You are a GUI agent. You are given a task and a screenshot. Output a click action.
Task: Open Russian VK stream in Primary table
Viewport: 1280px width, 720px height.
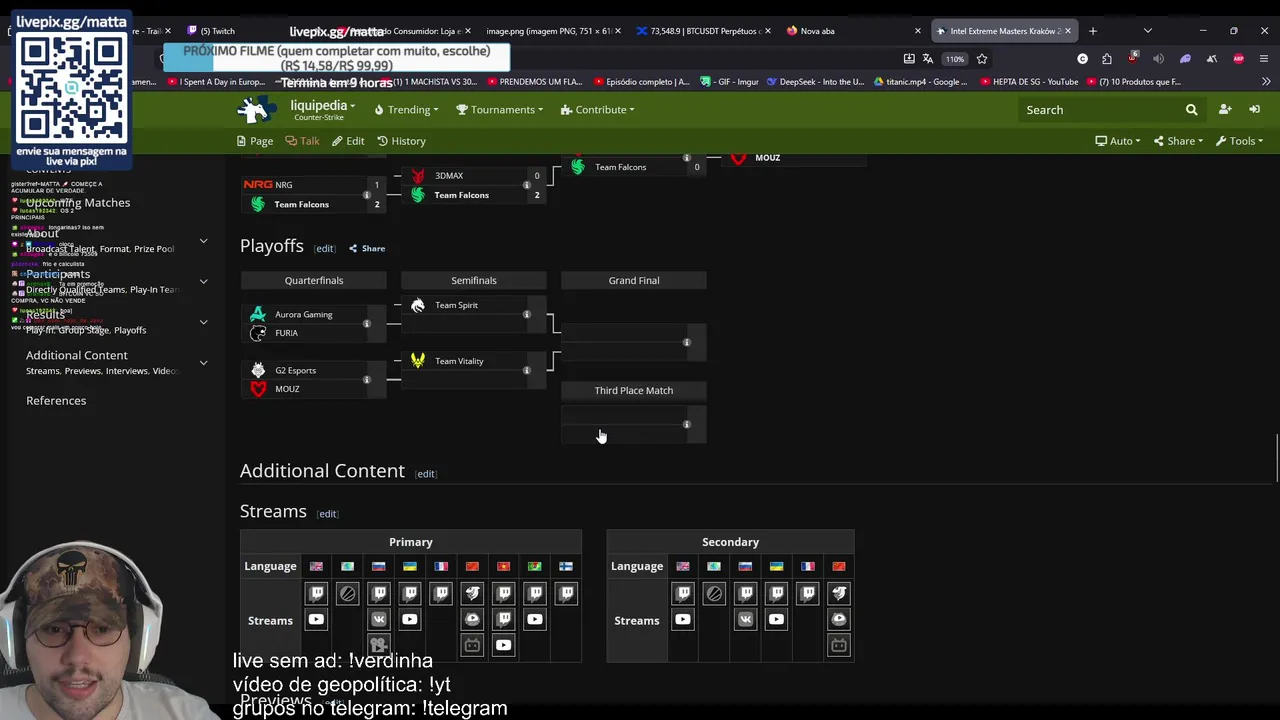click(x=379, y=620)
